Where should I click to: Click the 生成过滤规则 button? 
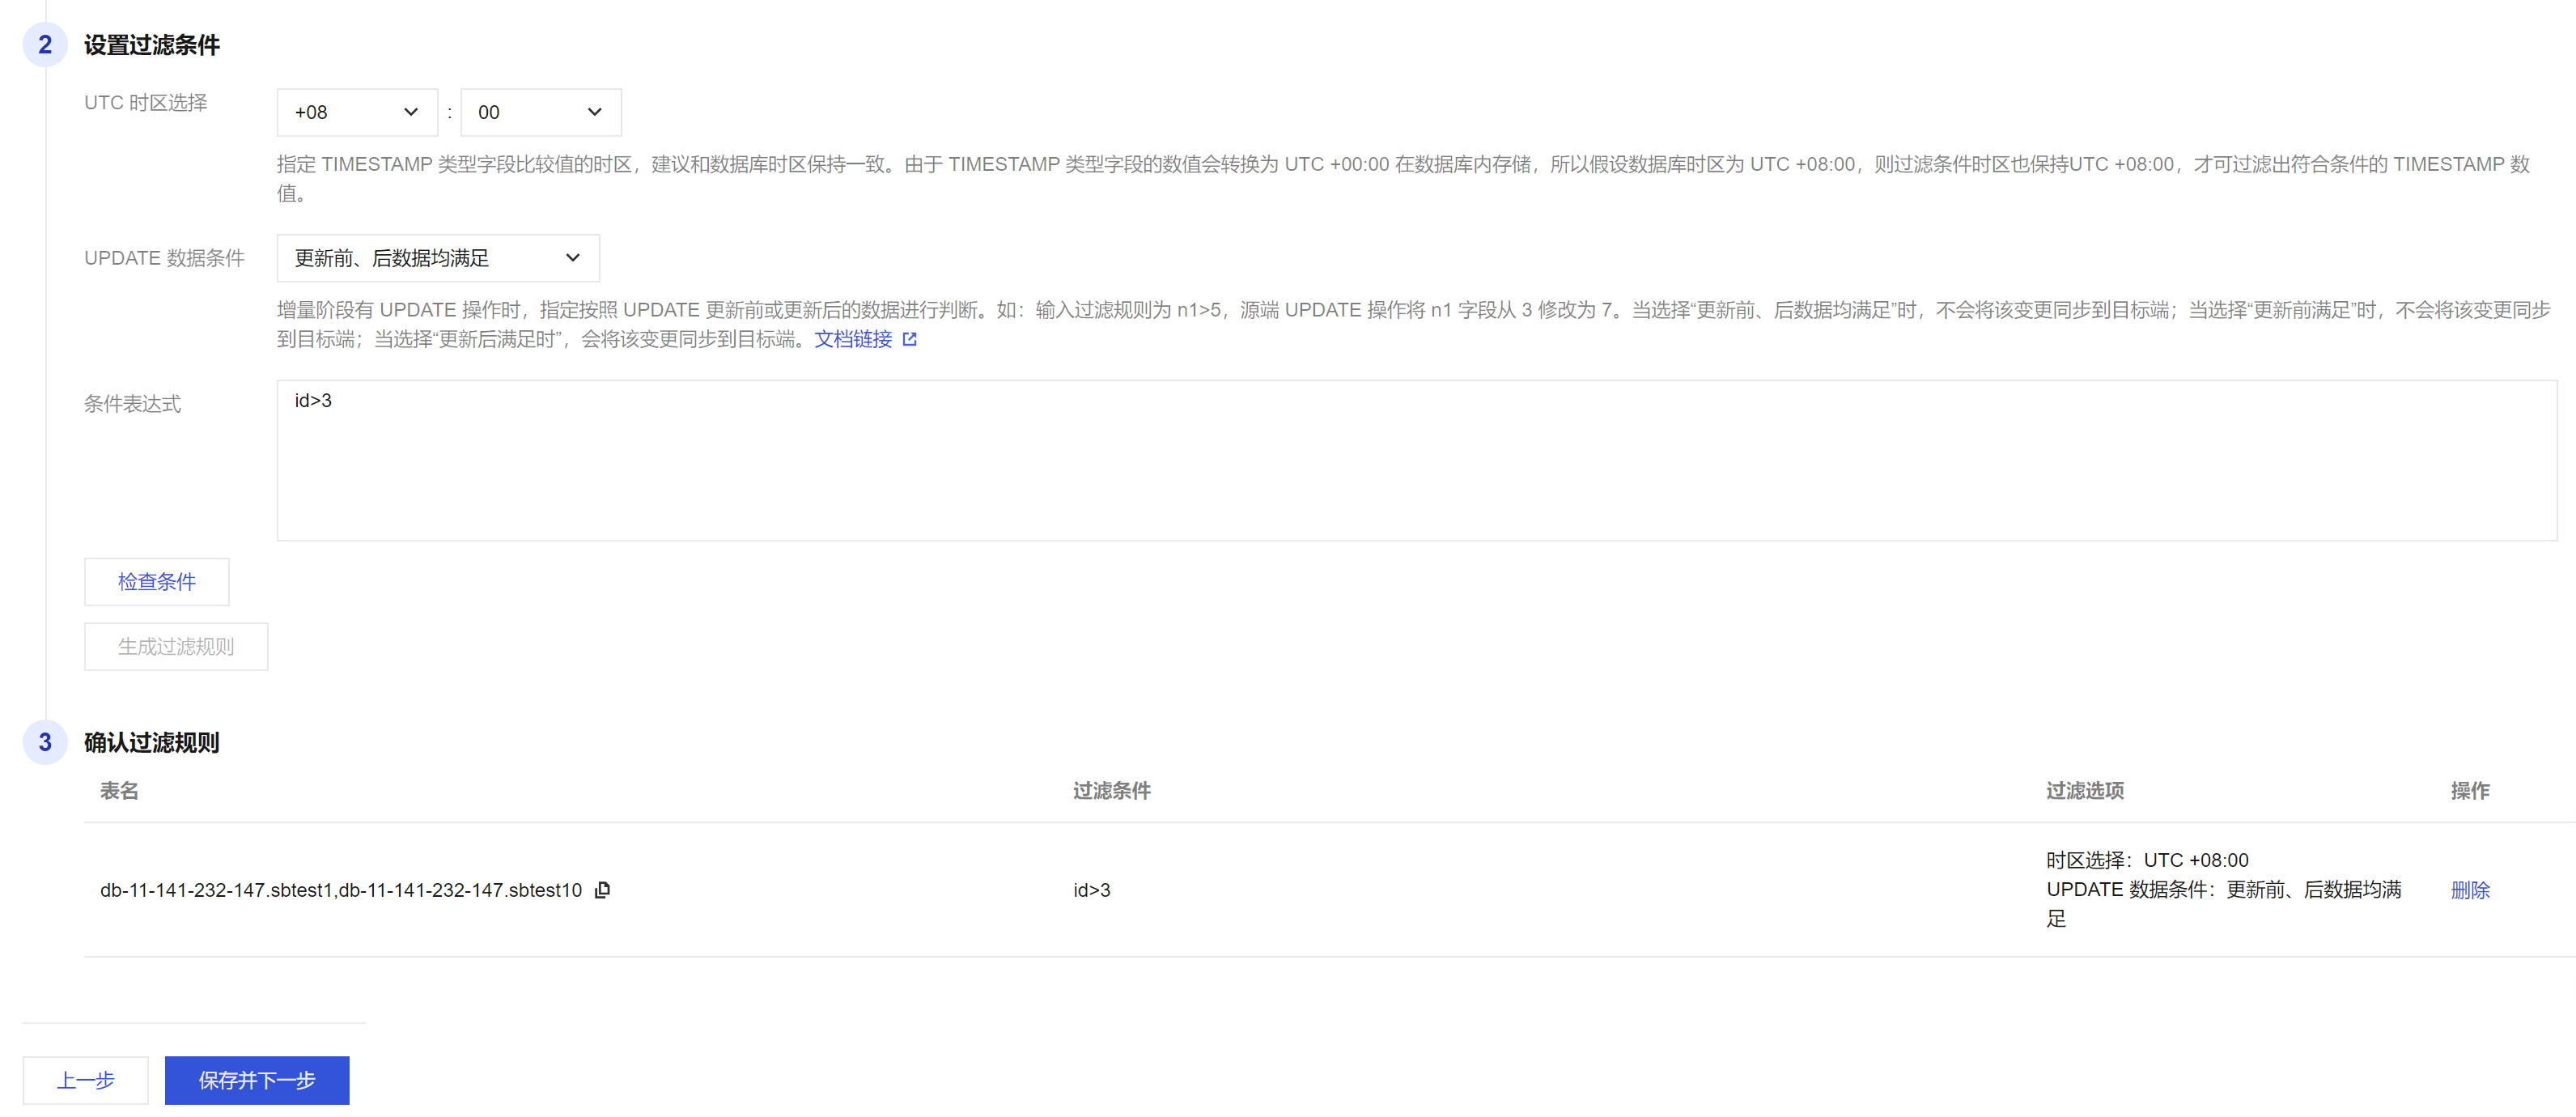click(x=176, y=647)
